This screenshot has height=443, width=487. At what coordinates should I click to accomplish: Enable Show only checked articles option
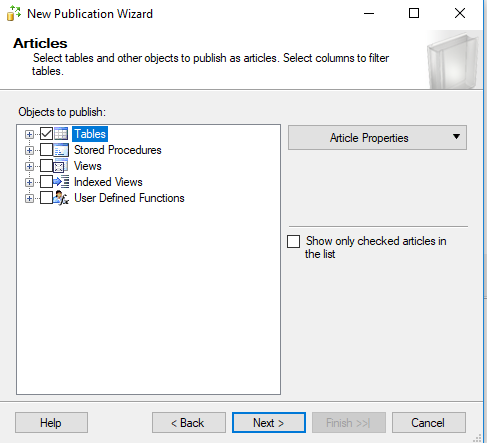[293, 241]
